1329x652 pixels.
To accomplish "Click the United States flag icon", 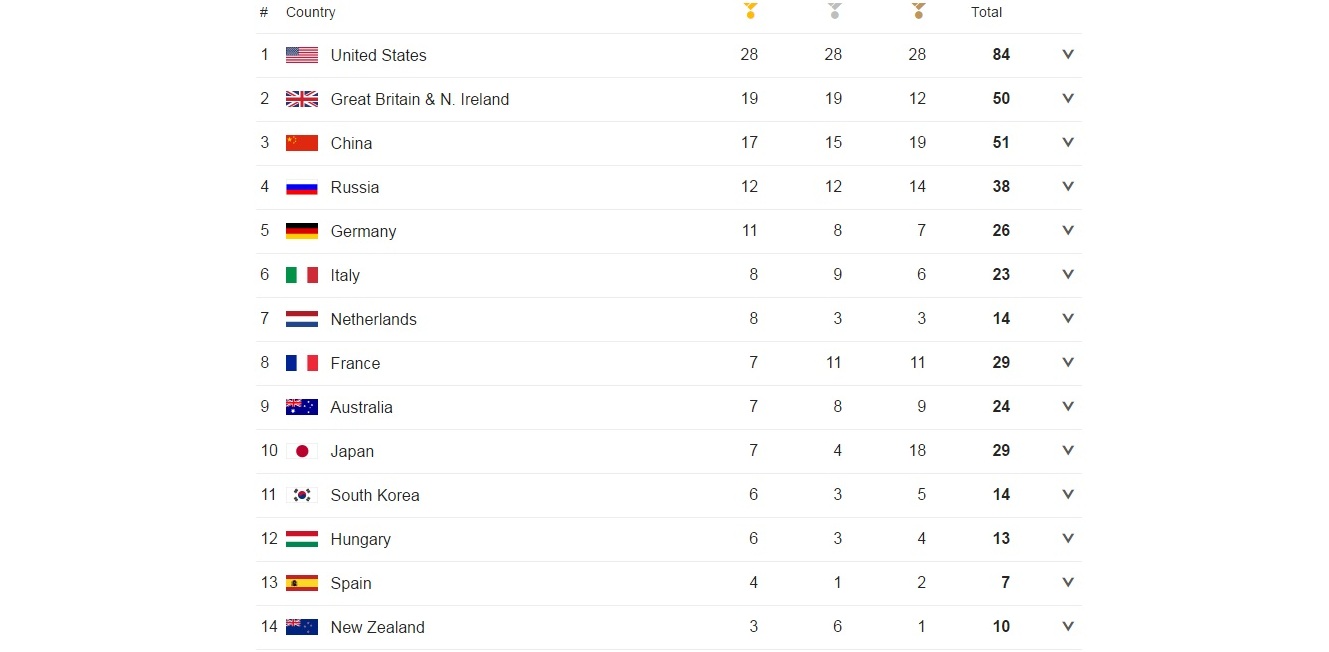I will [302, 55].
